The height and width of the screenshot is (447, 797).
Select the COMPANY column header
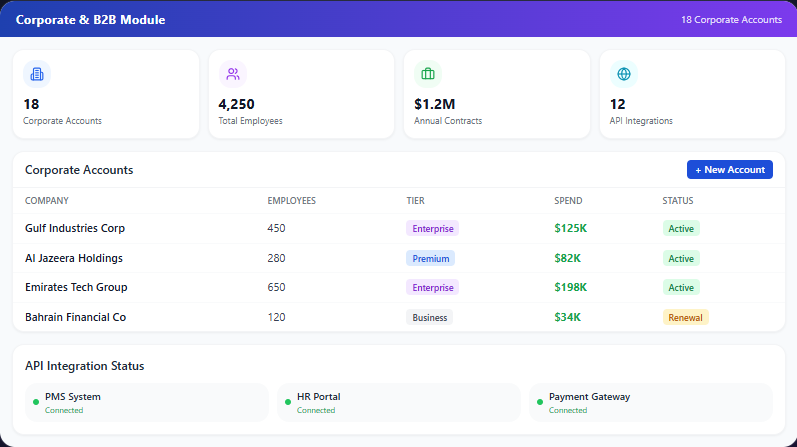(x=47, y=201)
